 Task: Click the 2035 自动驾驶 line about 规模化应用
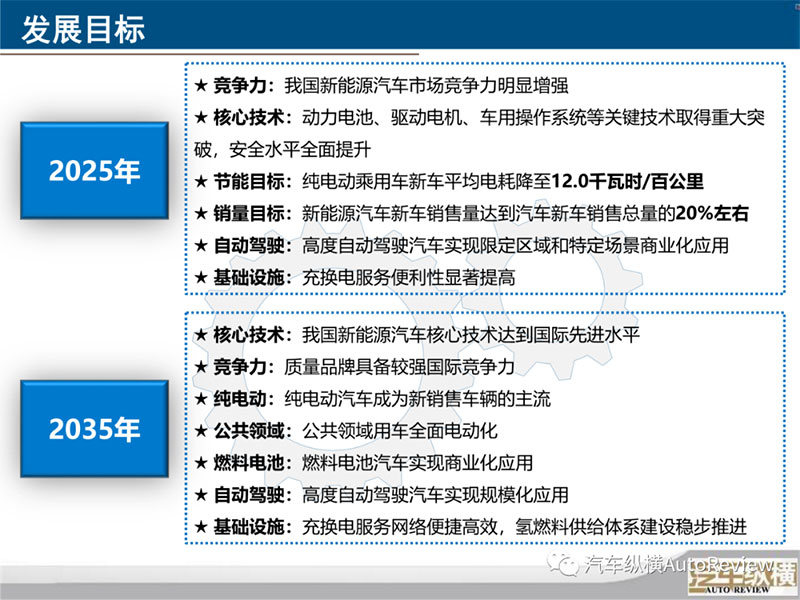click(381, 495)
